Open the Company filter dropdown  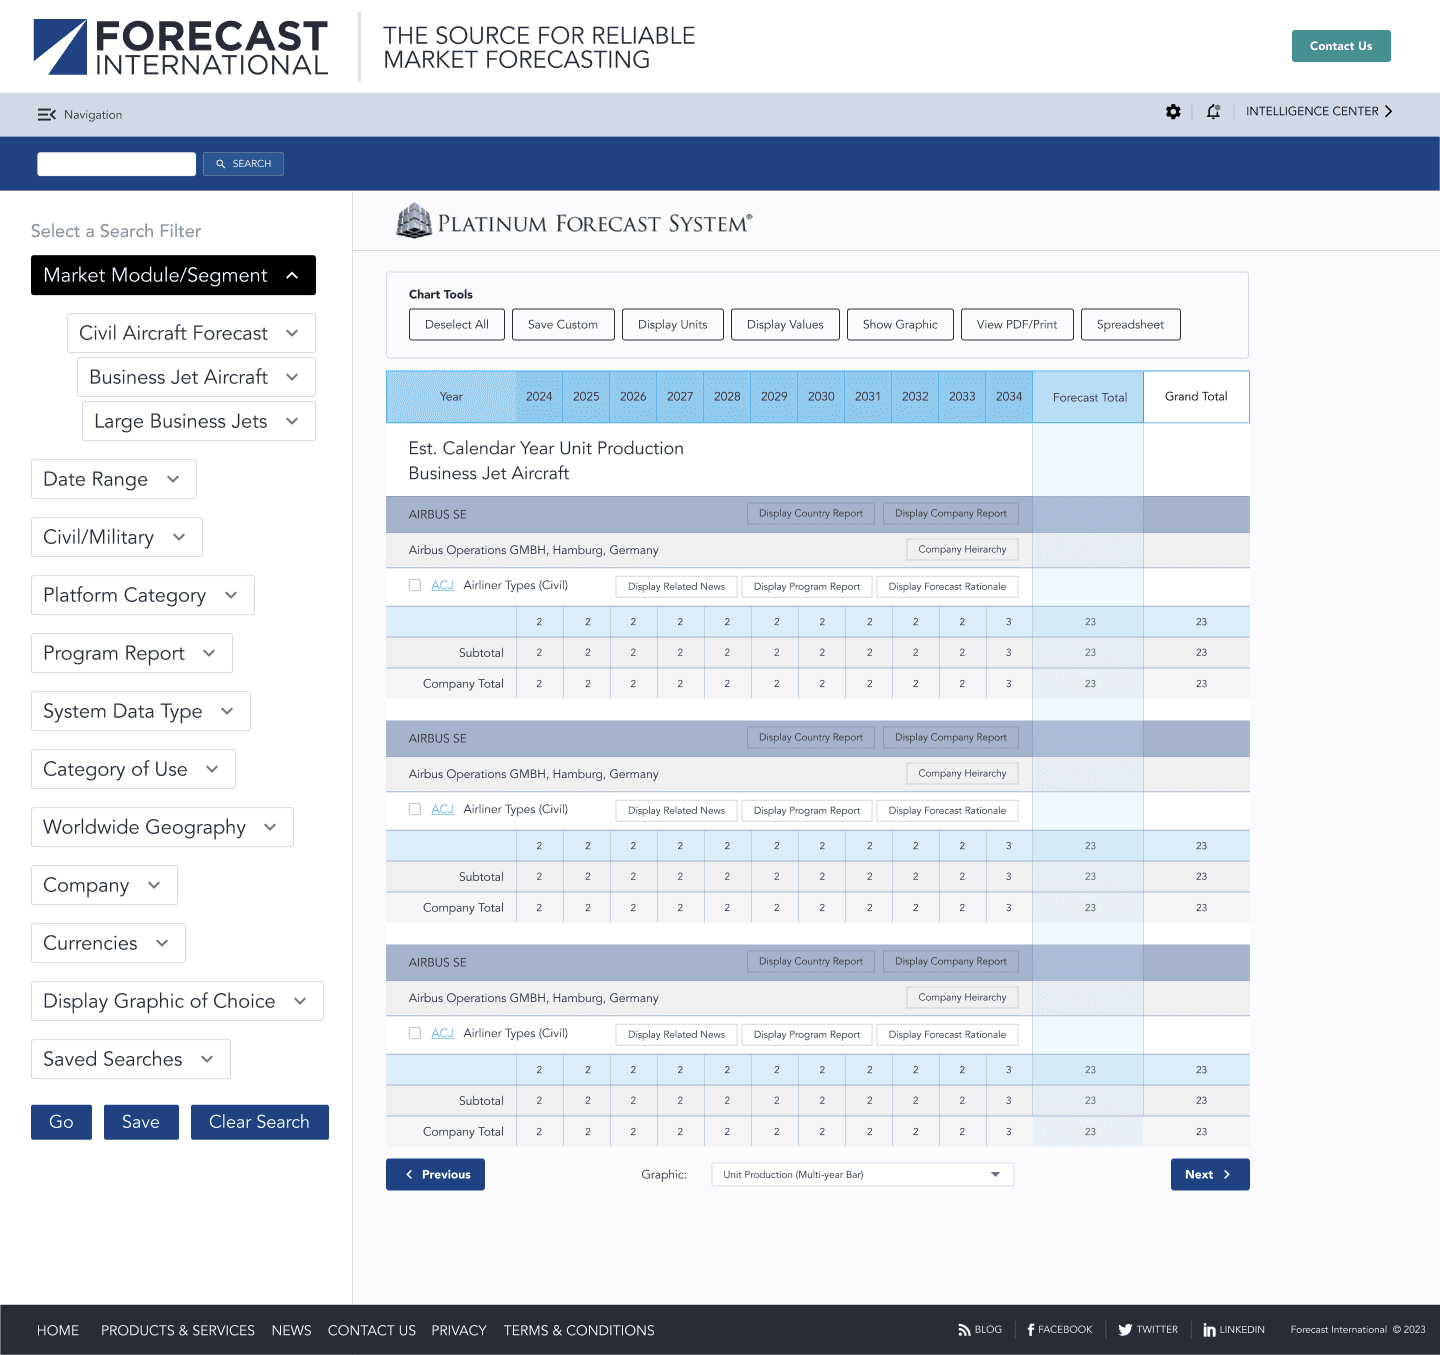pos(104,885)
